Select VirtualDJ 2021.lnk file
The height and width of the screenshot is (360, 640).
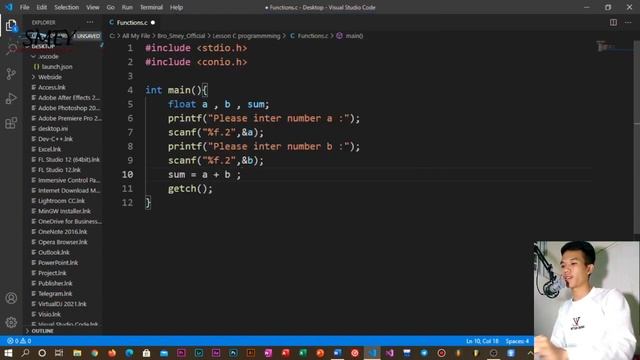coord(62,304)
